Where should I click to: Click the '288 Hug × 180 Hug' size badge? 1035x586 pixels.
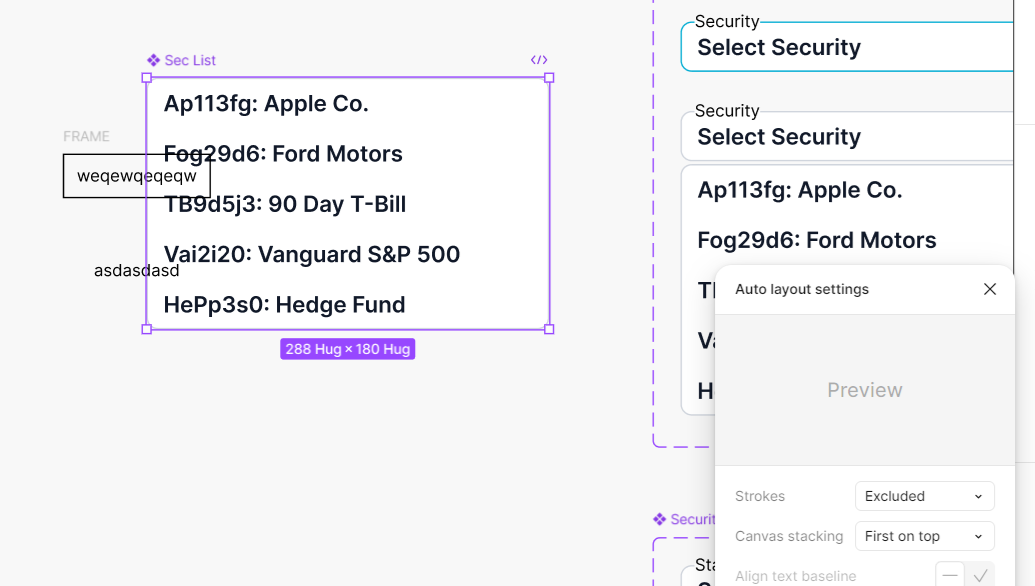(348, 349)
